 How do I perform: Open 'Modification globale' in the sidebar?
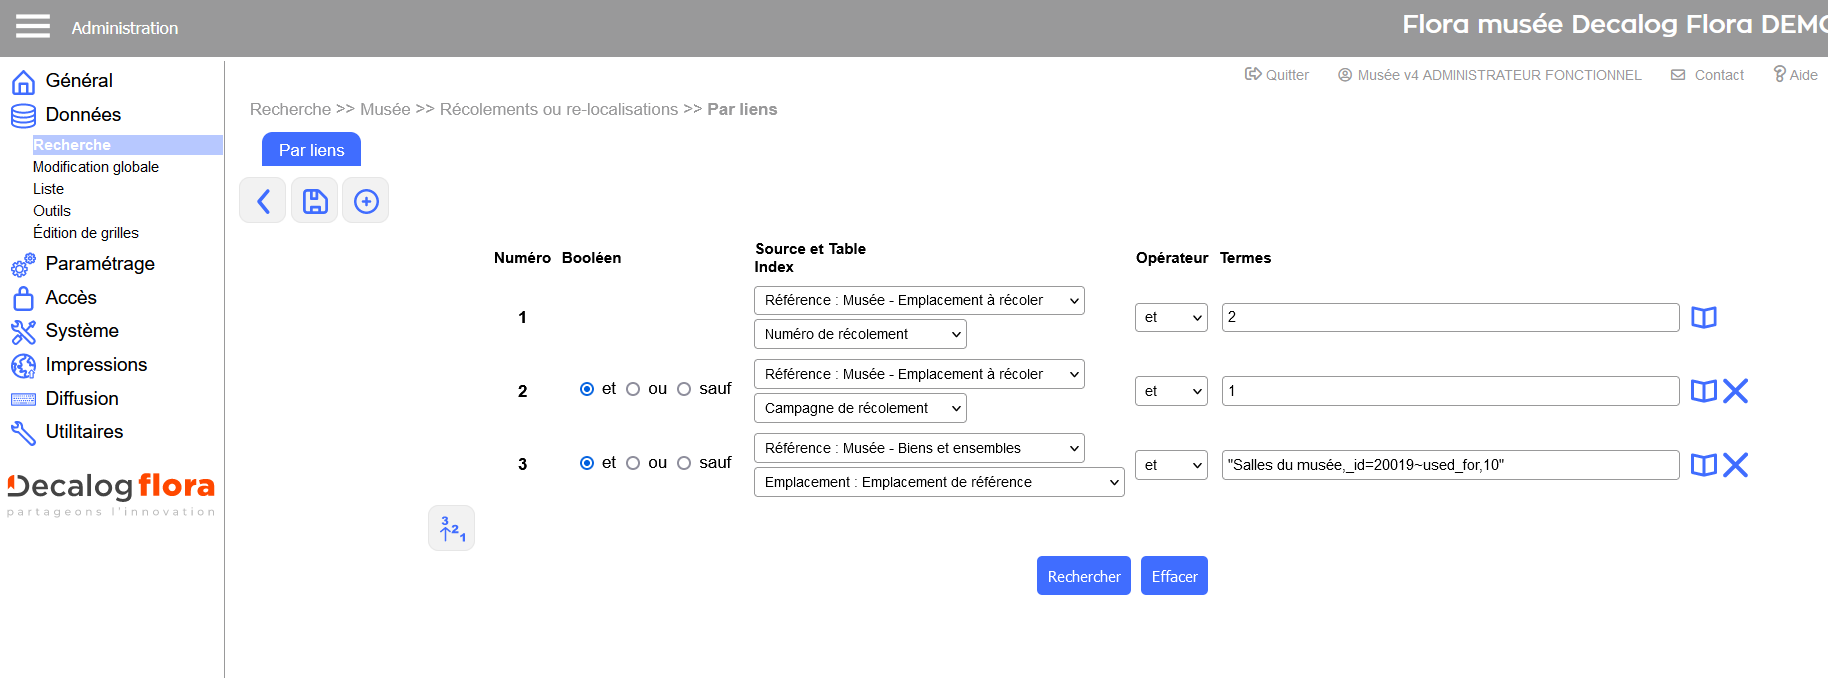tap(96, 167)
